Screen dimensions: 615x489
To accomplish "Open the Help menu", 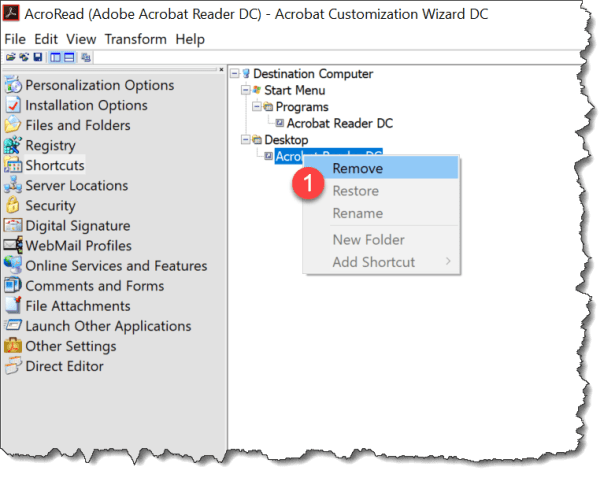I will 190,39.
